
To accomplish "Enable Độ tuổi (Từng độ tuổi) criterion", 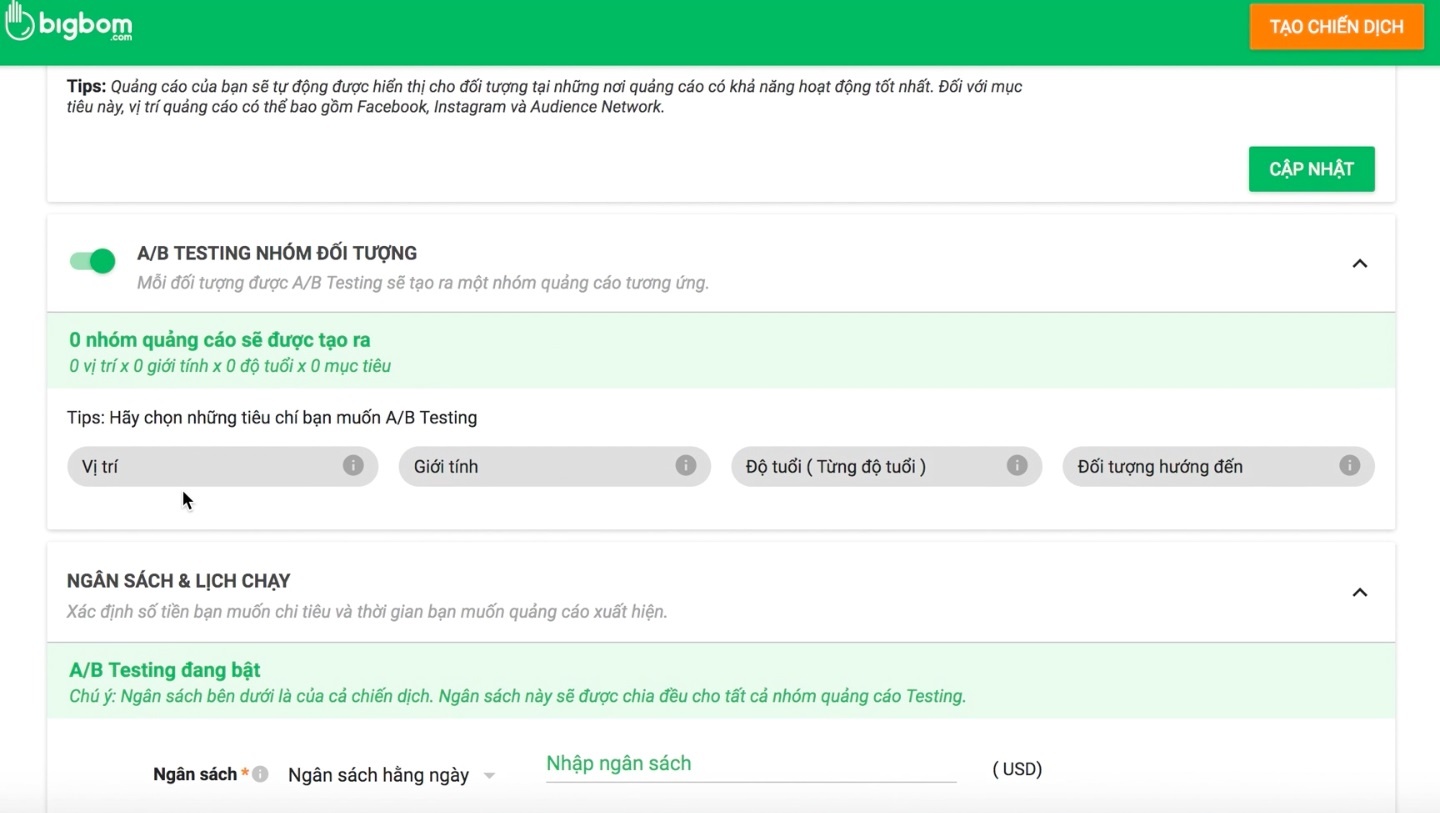I will click(860, 467).
